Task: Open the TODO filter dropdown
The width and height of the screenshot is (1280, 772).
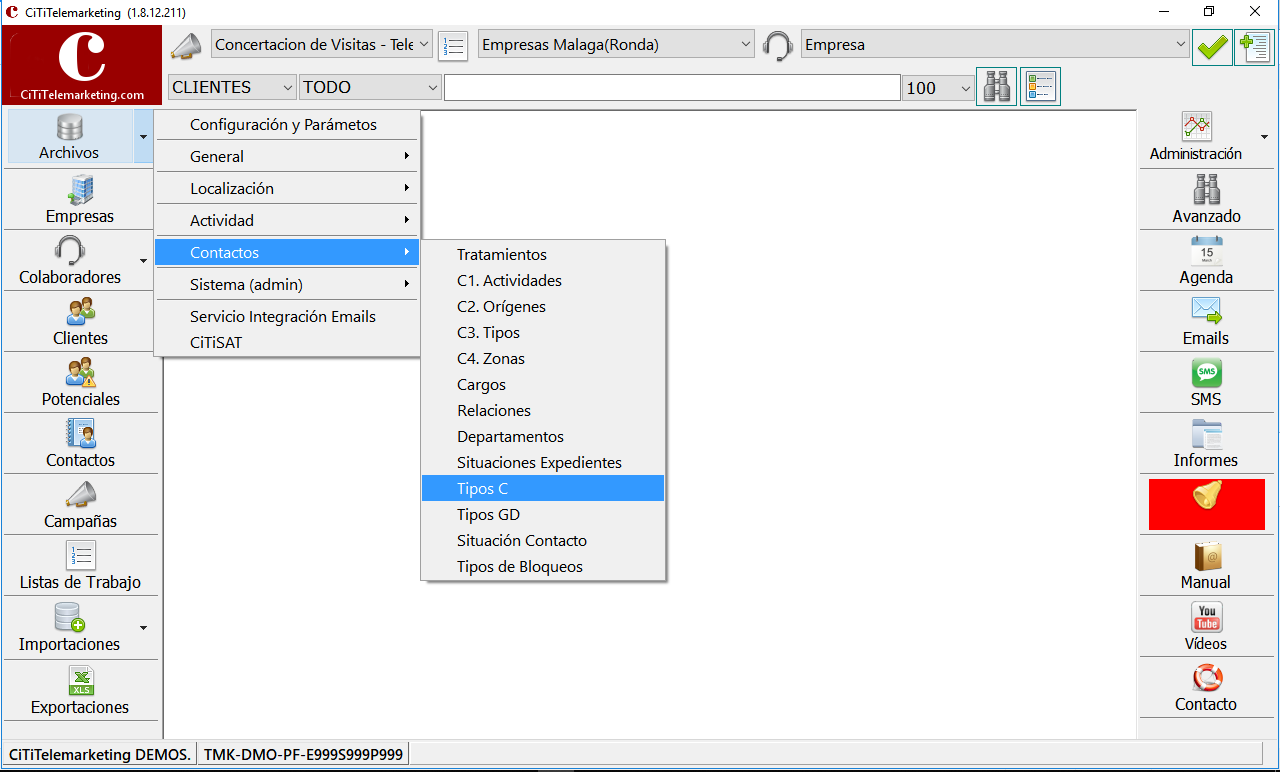Action: coord(371,87)
